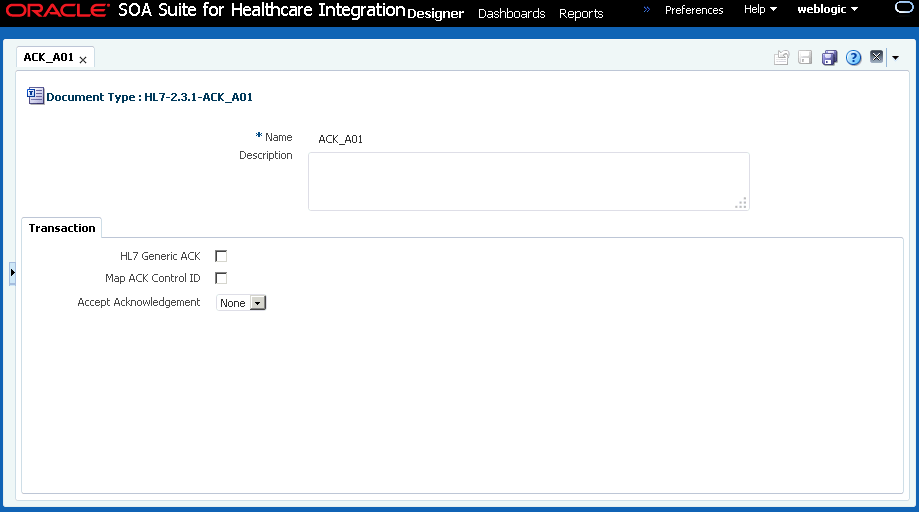Enable the HL7 Generic ACK checkbox

click(221, 256)
